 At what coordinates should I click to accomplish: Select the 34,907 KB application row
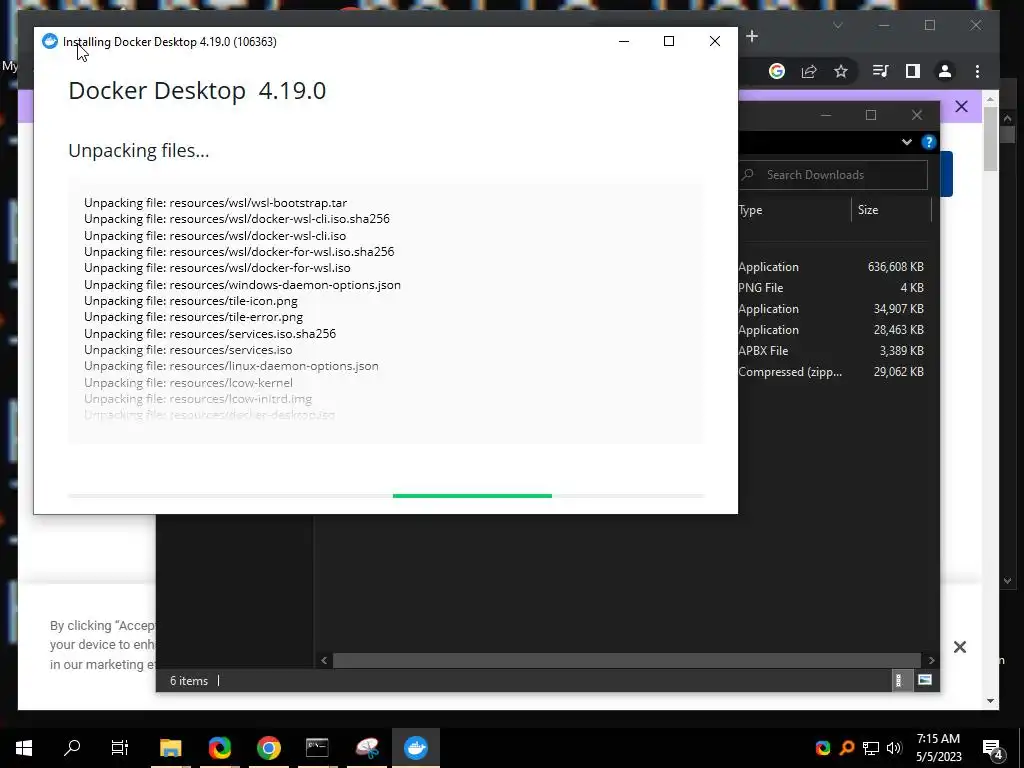coord(831,308)
